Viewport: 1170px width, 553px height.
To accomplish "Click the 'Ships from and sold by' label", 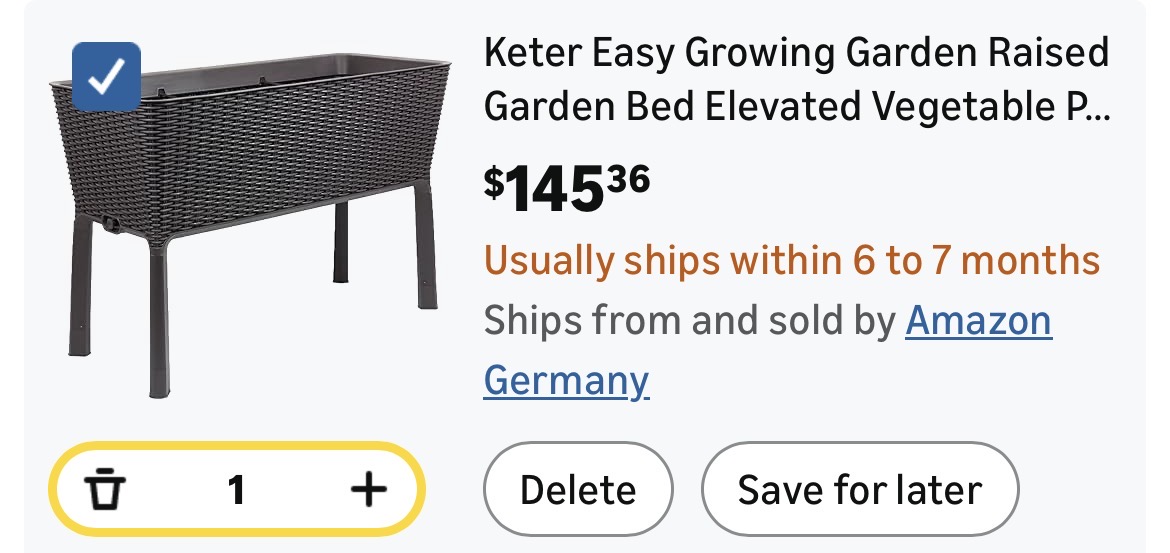I will [x=690, y=321].
